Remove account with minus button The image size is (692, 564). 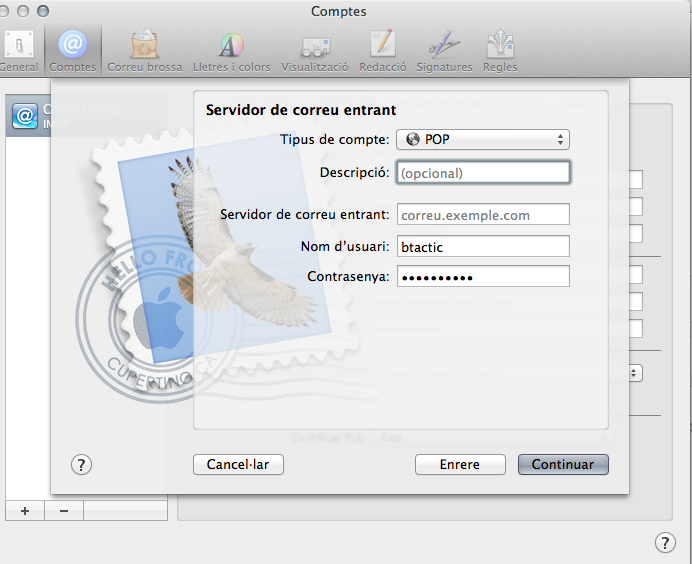tap(64, 511)
